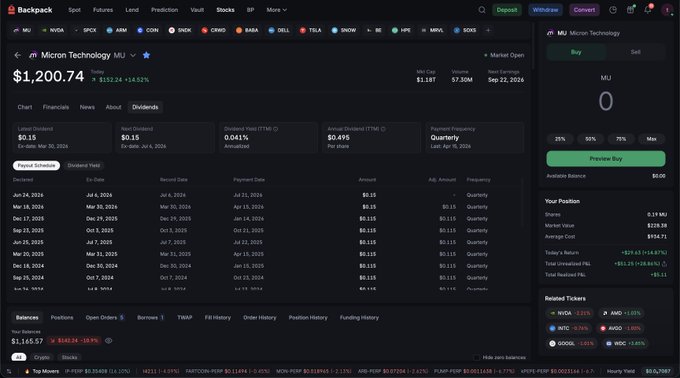Screen dimensions: 680x378
Task: Select TSLA in the ticker bar
Action: point(311,30)
